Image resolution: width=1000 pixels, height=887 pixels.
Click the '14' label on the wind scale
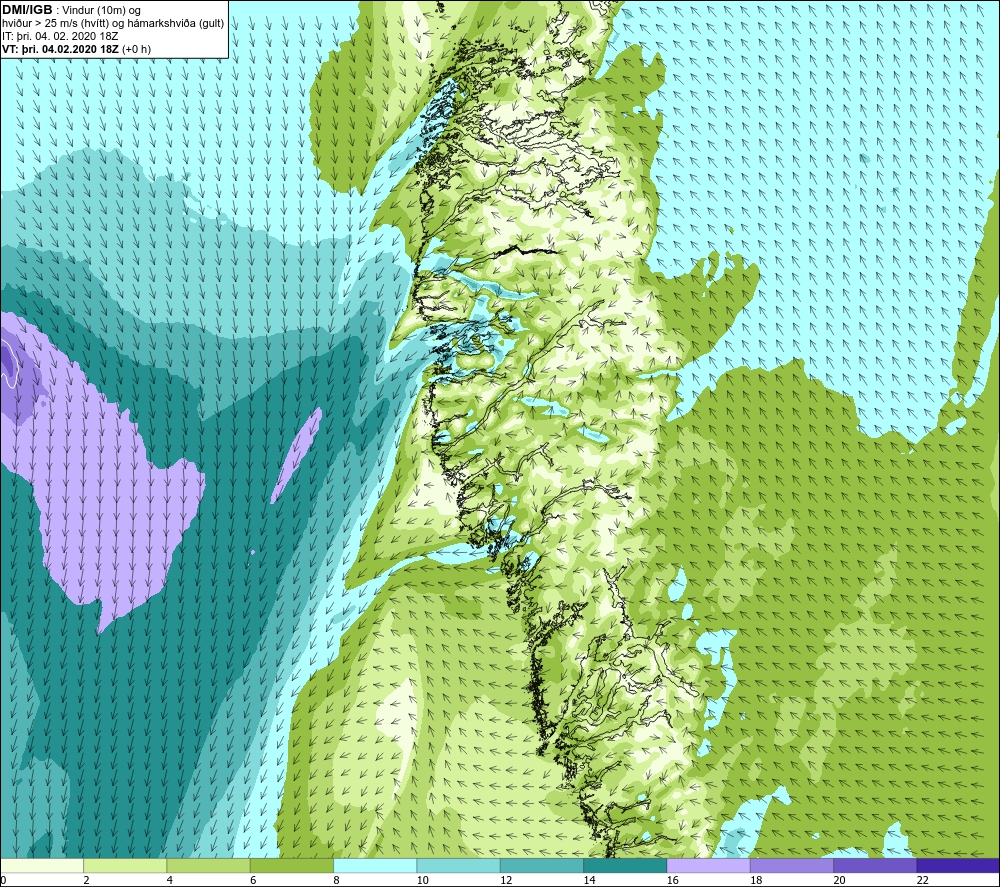589,880
